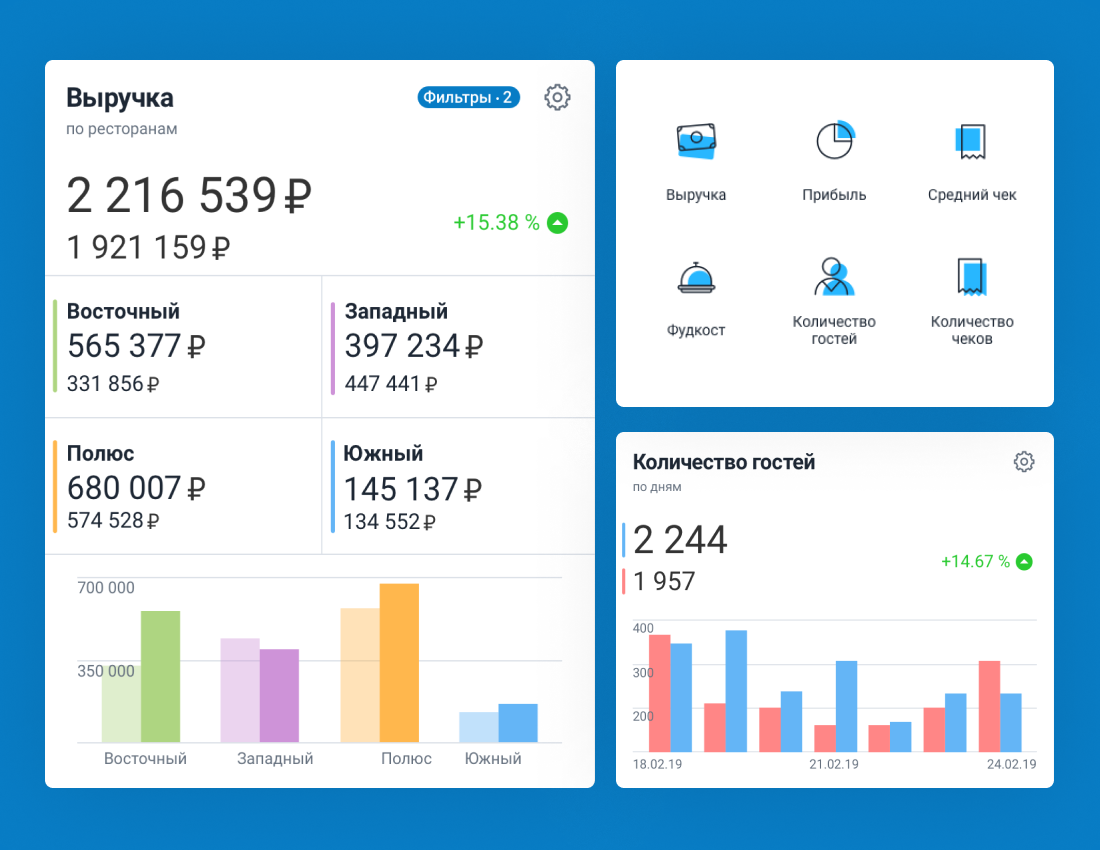This screenshot has height=850, width=1100.
Task: Select the Фудкост serving dish icon
Action: 696,278
